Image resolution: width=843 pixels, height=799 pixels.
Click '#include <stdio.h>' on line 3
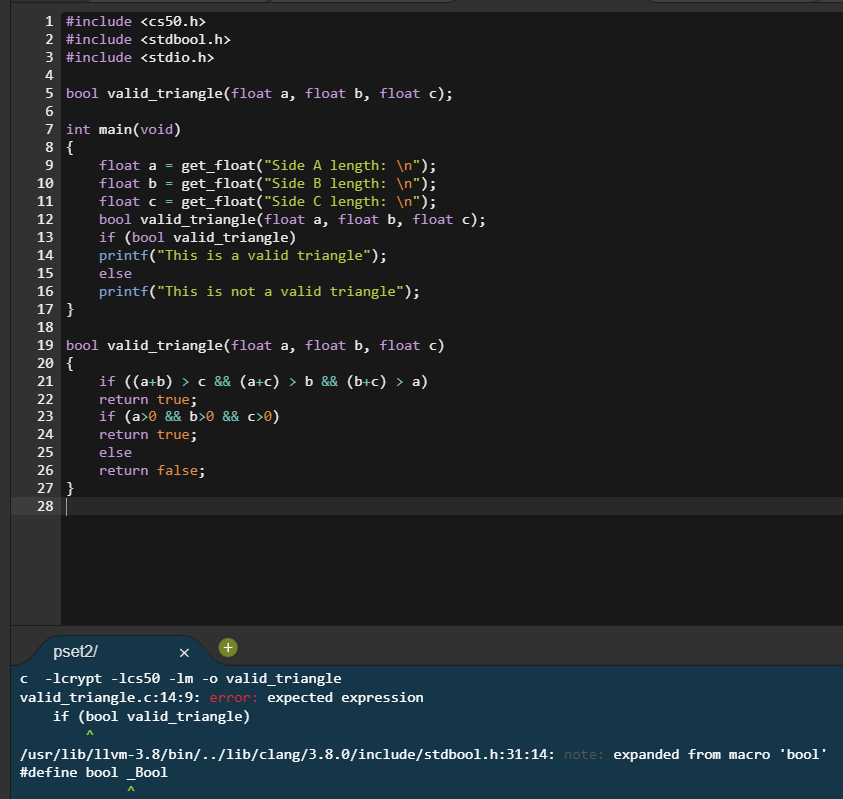(140, 58)
